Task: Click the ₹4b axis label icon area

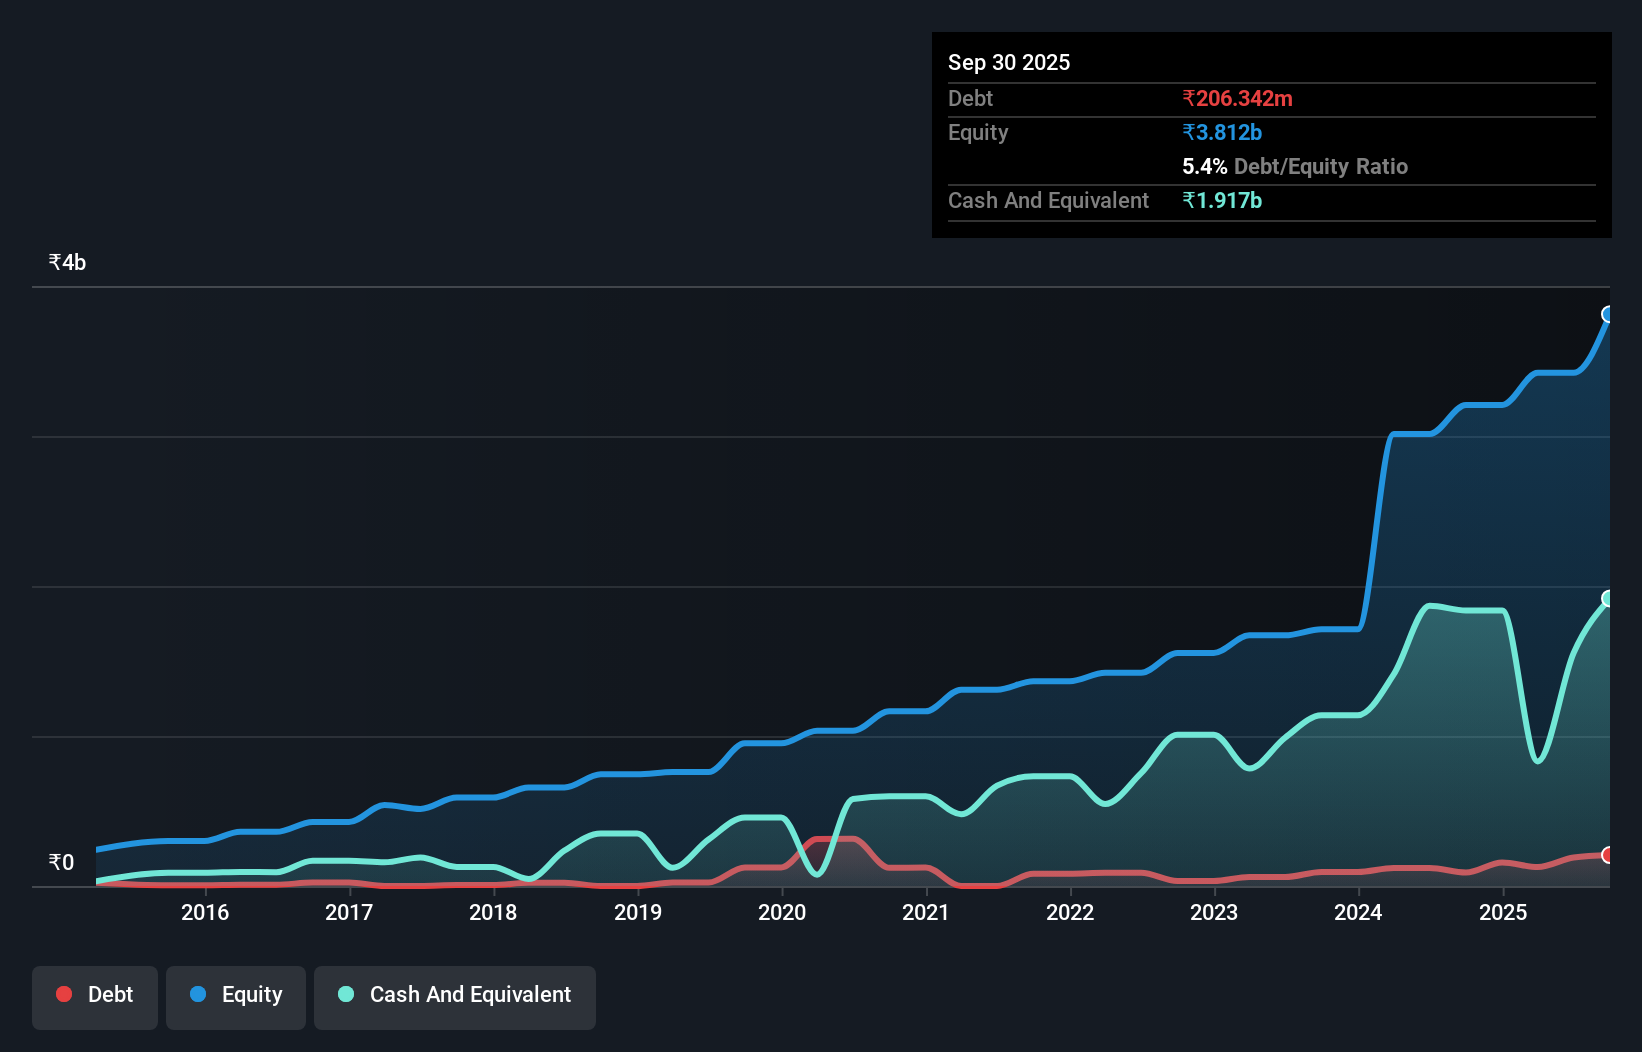Action: [66, 261]
